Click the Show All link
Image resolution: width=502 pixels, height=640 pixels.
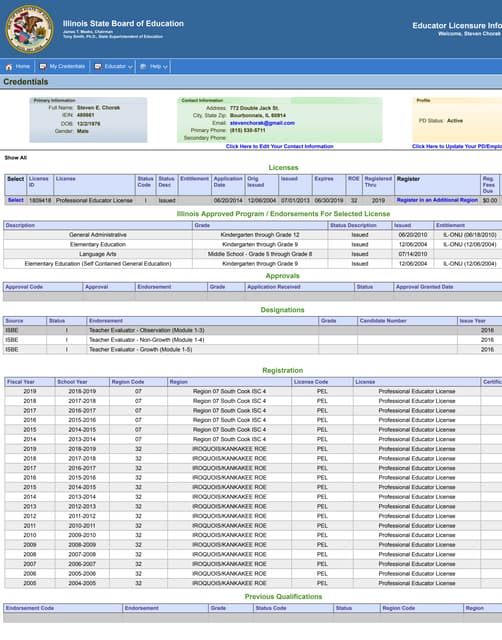pos(16,158)
